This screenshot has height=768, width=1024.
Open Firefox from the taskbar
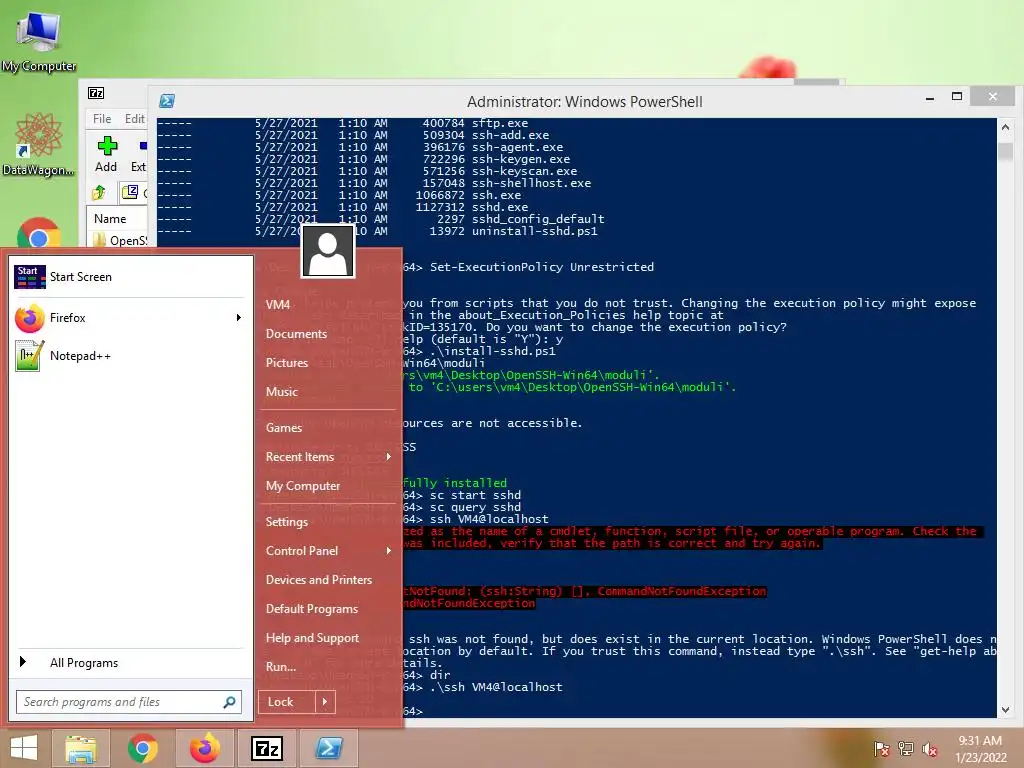(x=204, y=748)
